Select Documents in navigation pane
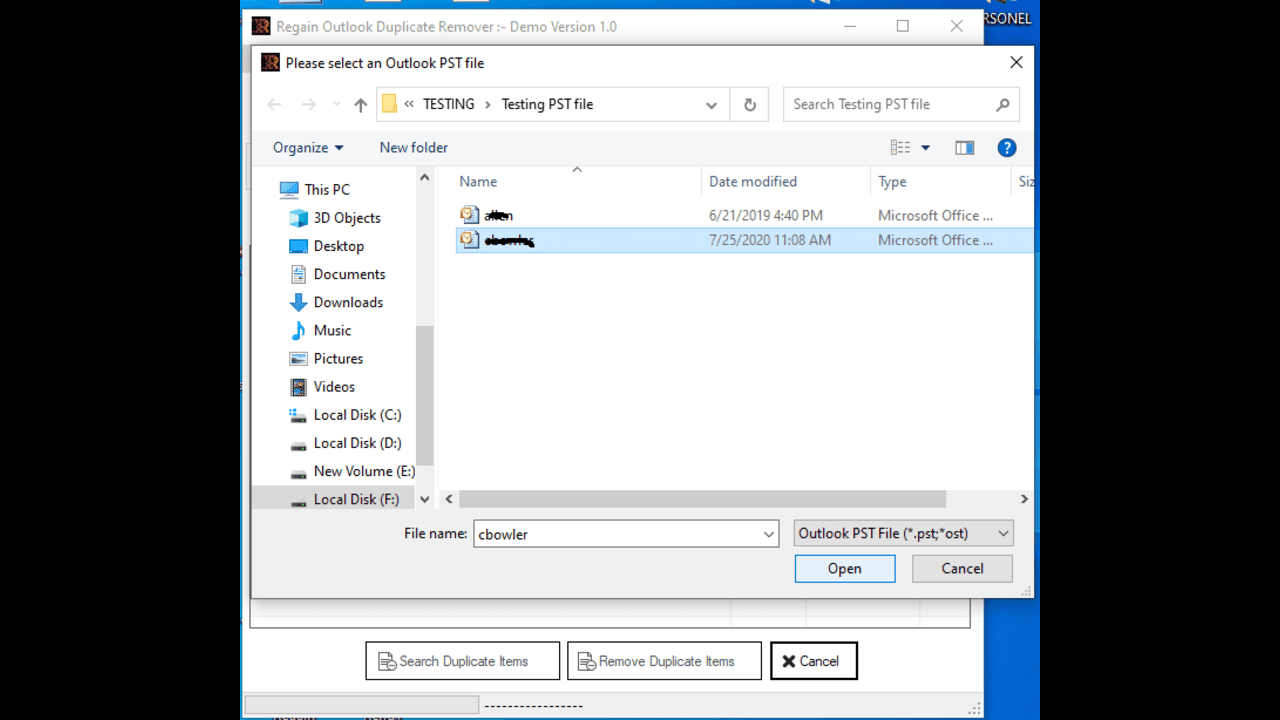This screenshot has width=1280, height=720. click(x=349, y=273)
